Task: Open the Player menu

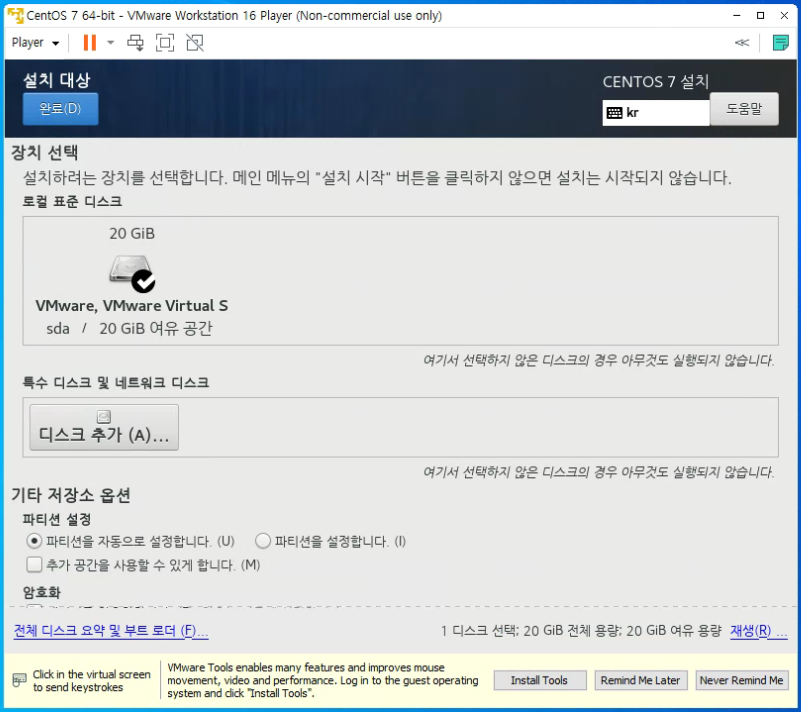Action: click(35, 42)
